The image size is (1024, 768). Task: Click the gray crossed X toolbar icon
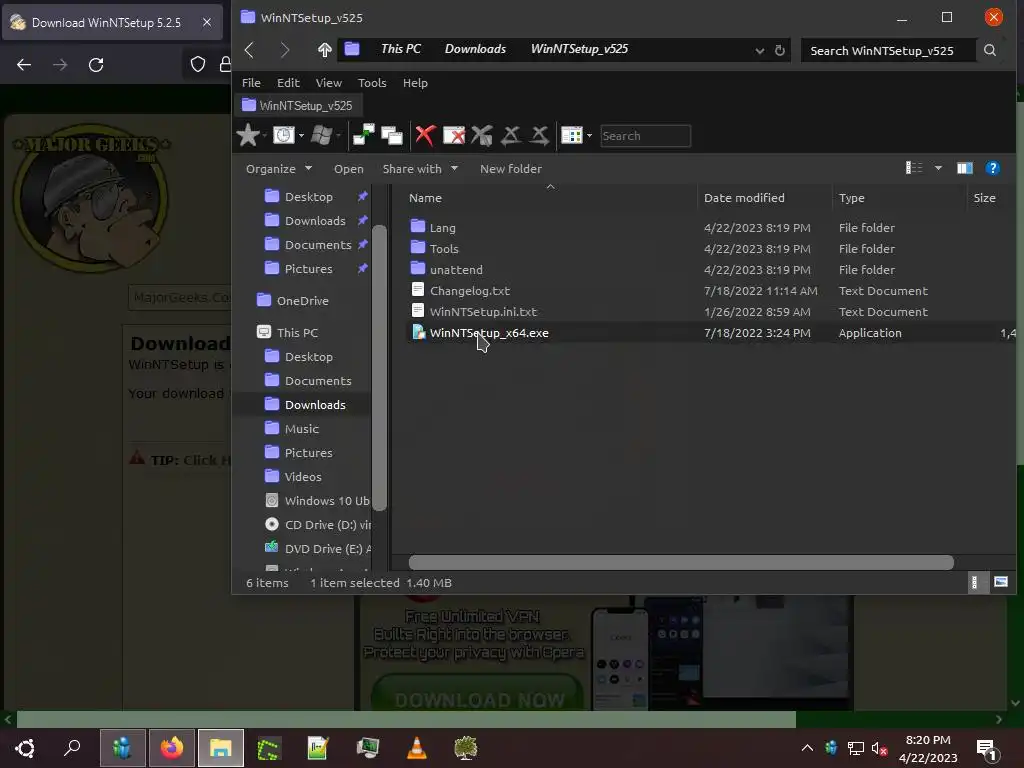482,135
